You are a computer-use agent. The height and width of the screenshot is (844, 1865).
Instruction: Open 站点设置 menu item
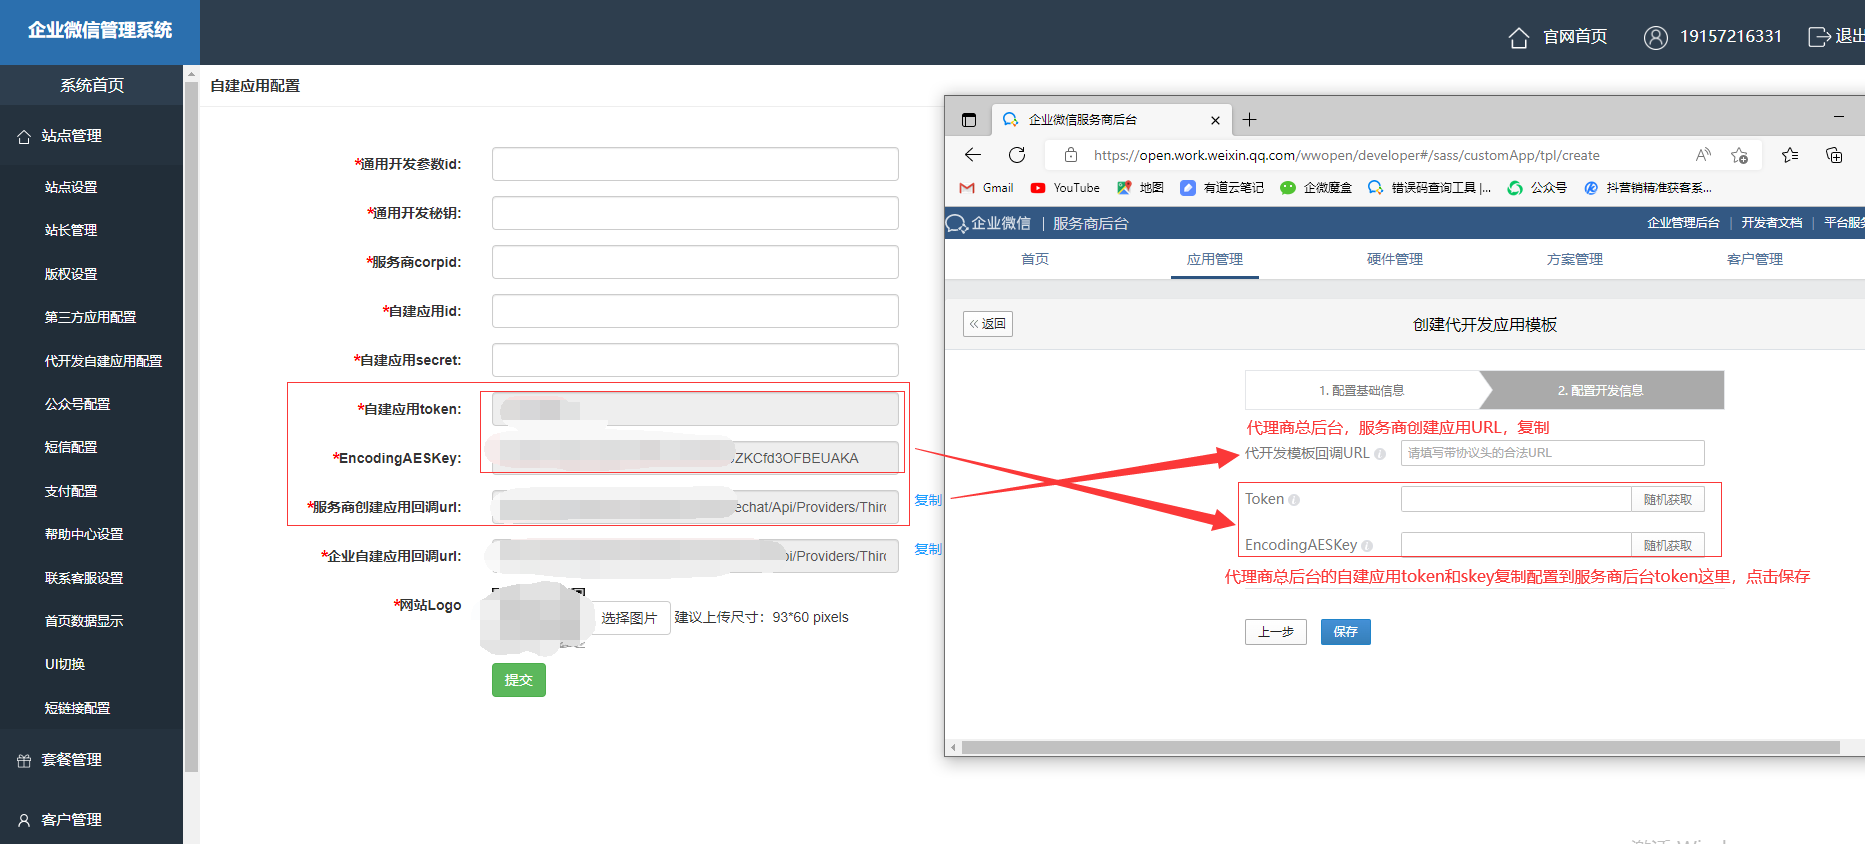[x=71, y=188]
